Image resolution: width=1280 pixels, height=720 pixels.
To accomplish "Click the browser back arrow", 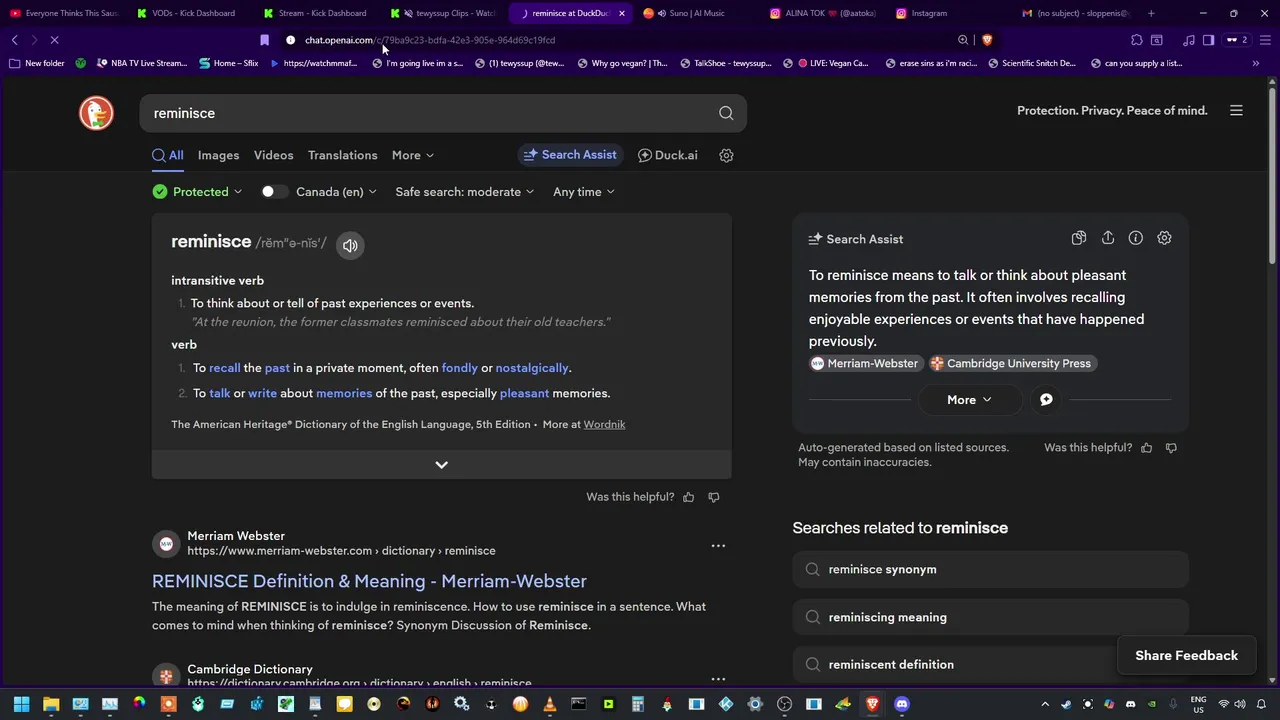I will click(15, 40).
